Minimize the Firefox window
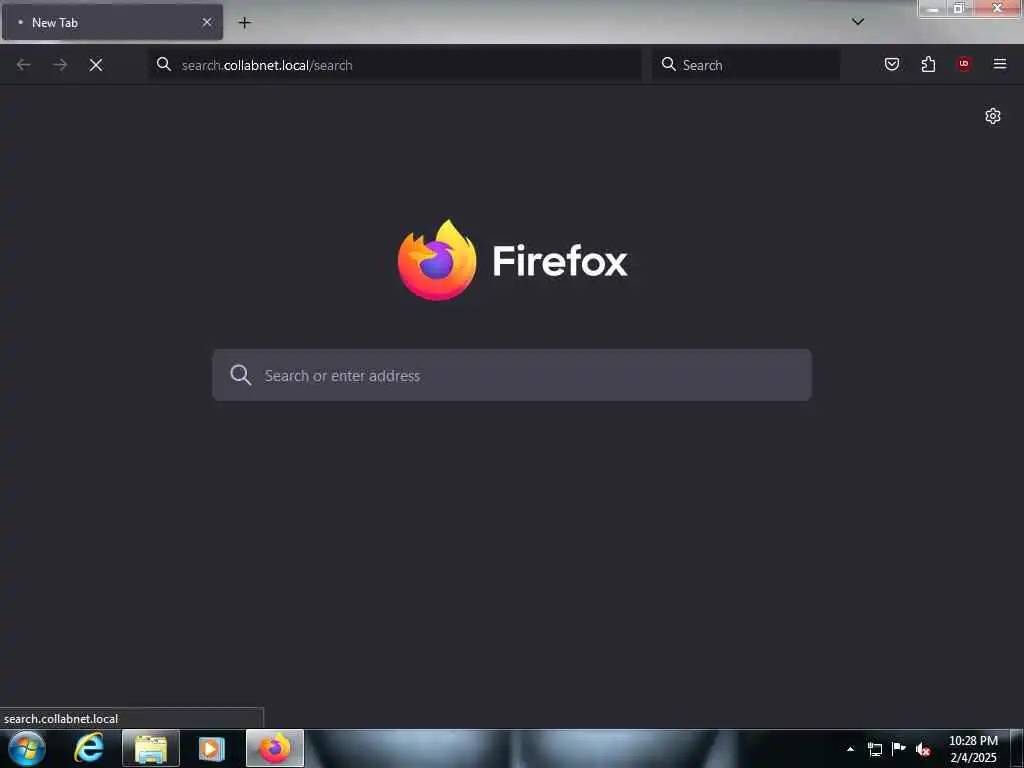The width and height of the screenshot is (1024, 768). (x=933, y=8)
